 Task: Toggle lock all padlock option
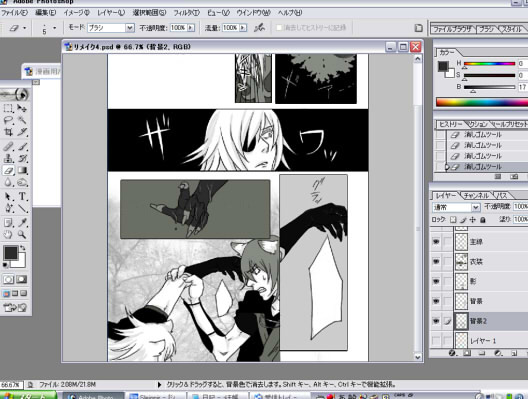click(483, 220)
